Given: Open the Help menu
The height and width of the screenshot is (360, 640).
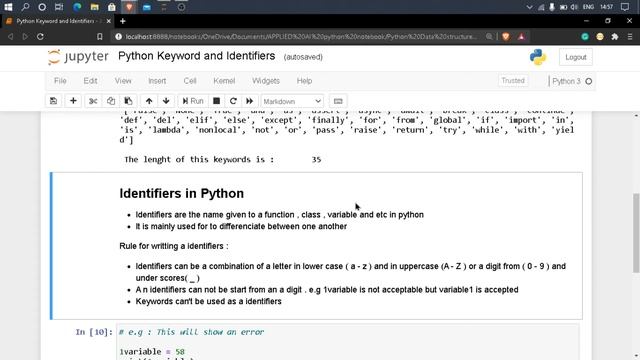Looking at the screenshot, I should pyautogui.click(x=304, y=81).
